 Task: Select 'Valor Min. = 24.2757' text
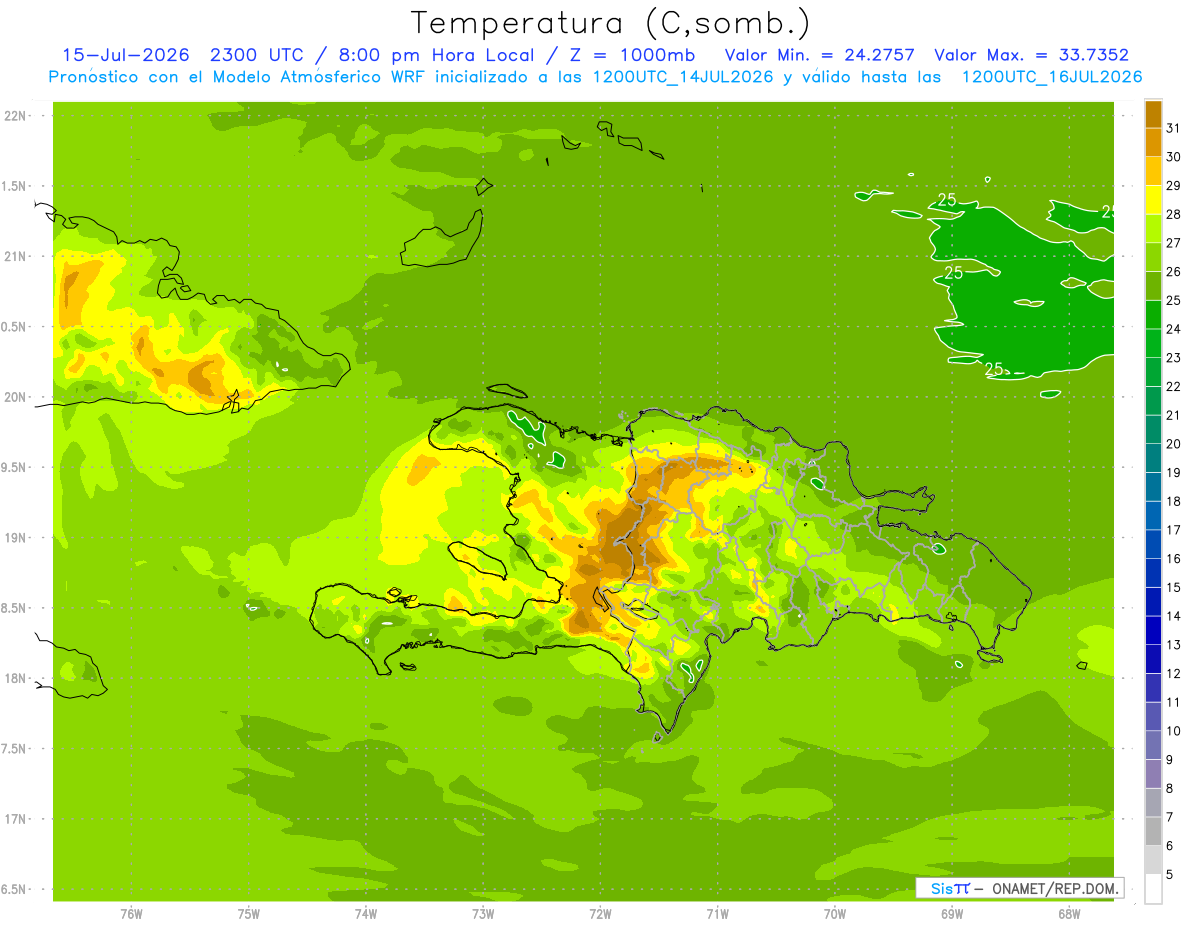819,55
